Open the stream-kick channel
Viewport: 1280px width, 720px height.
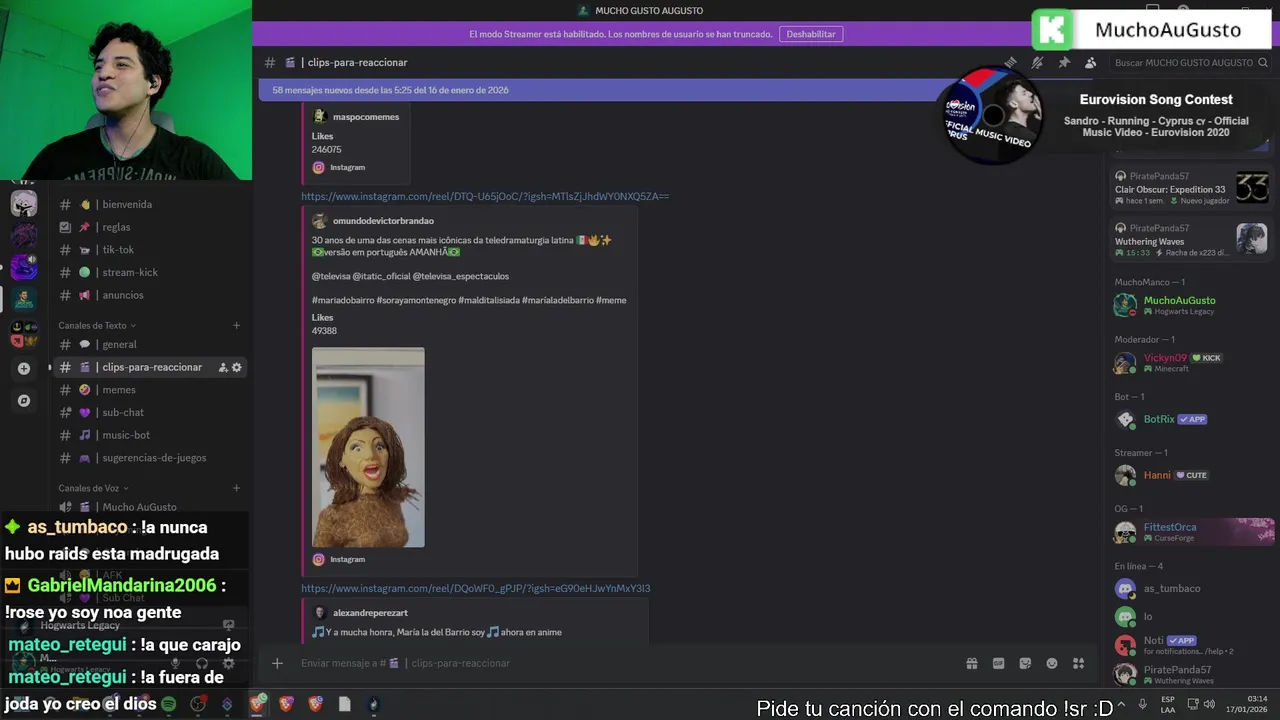coord(150,272)
